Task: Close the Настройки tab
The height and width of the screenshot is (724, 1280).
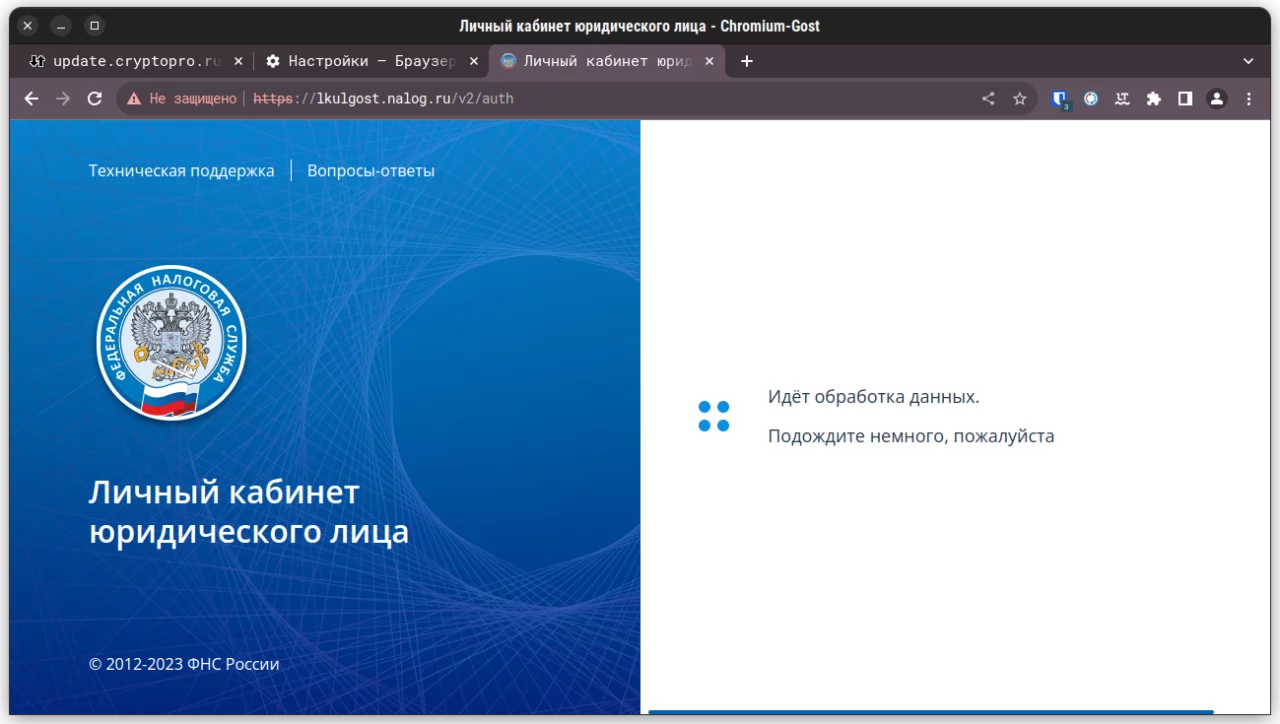Action: 474,61
